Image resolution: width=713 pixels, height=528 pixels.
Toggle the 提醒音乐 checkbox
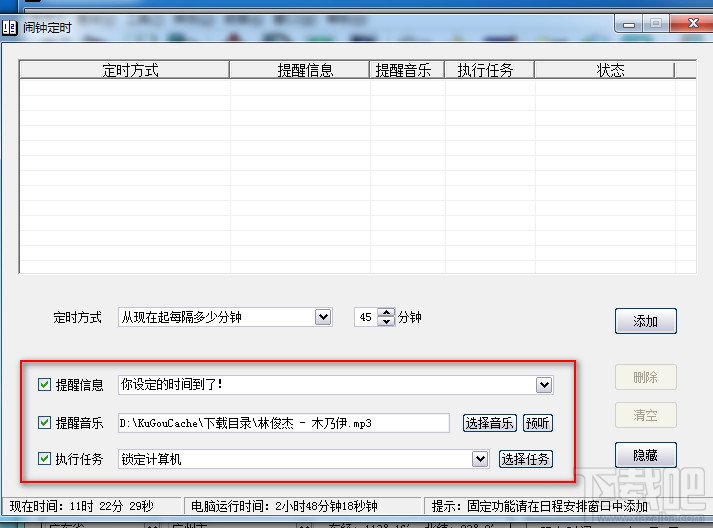pos(44,422)
